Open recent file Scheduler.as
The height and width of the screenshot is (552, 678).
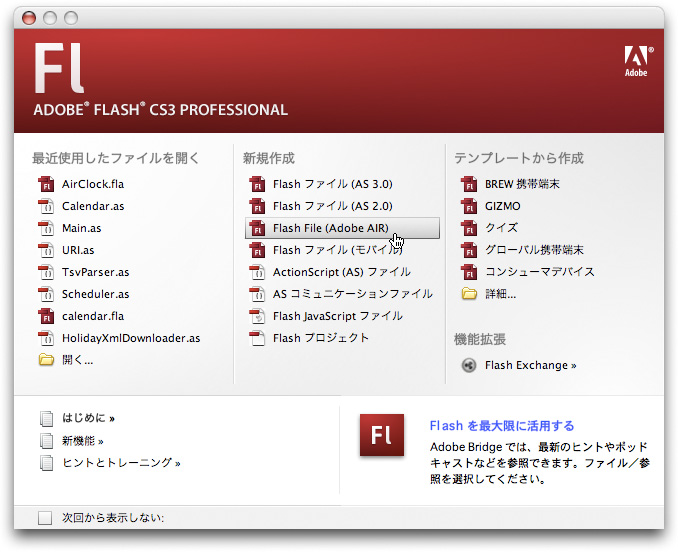(x=96, y=294)
